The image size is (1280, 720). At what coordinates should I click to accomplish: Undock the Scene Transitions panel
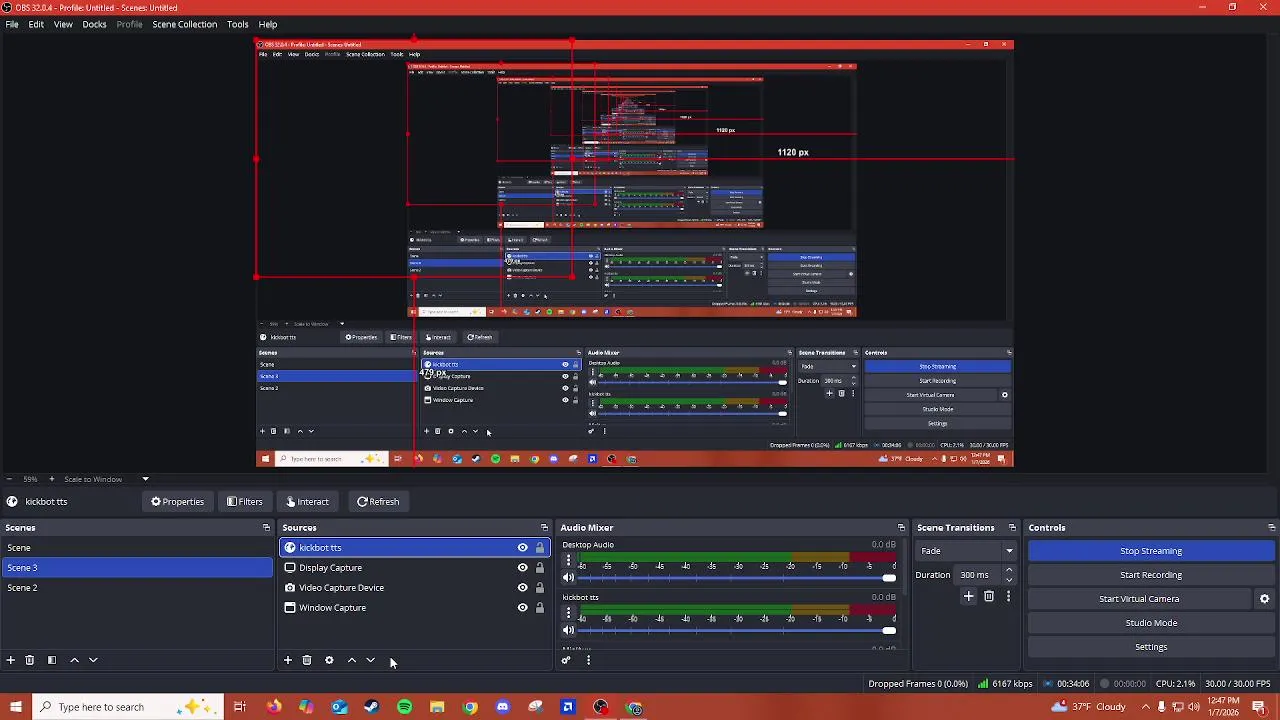1012,528
